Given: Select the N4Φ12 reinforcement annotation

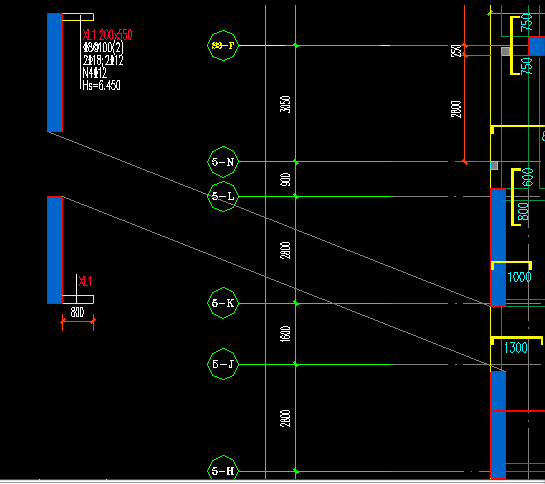Looking at the screenshot, I should pos(95,73).
